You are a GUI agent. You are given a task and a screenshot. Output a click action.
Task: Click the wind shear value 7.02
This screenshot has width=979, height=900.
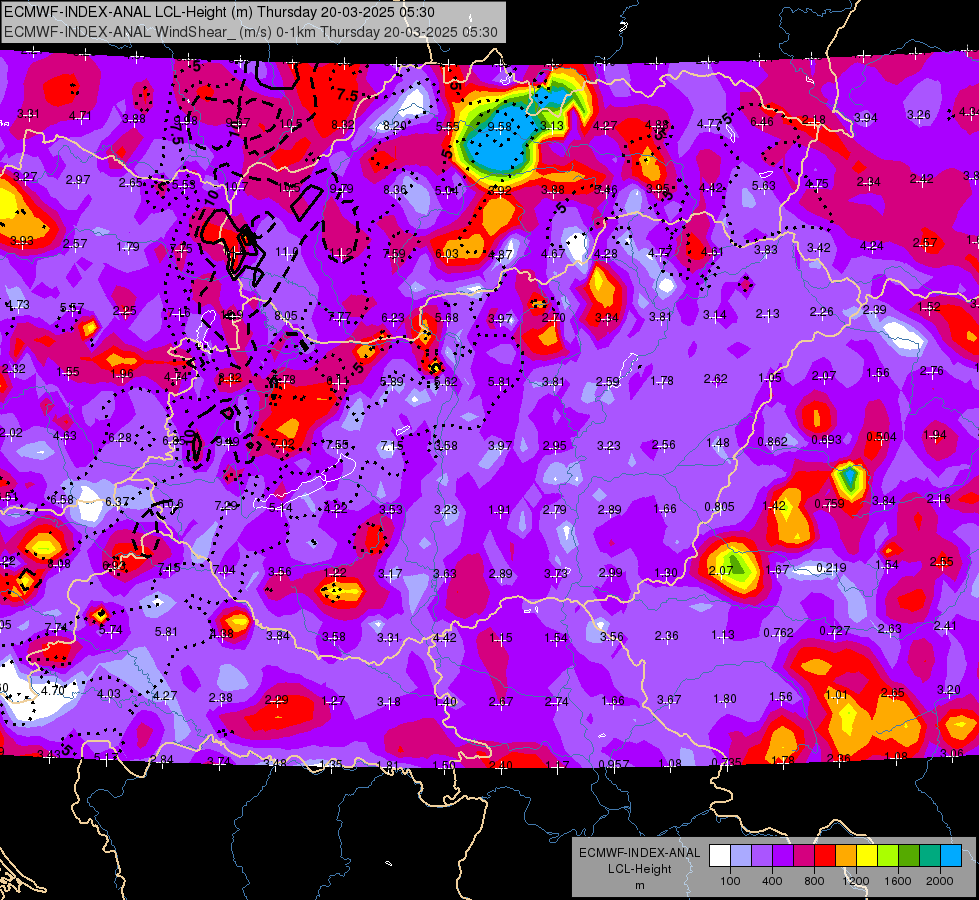point(283,443)
